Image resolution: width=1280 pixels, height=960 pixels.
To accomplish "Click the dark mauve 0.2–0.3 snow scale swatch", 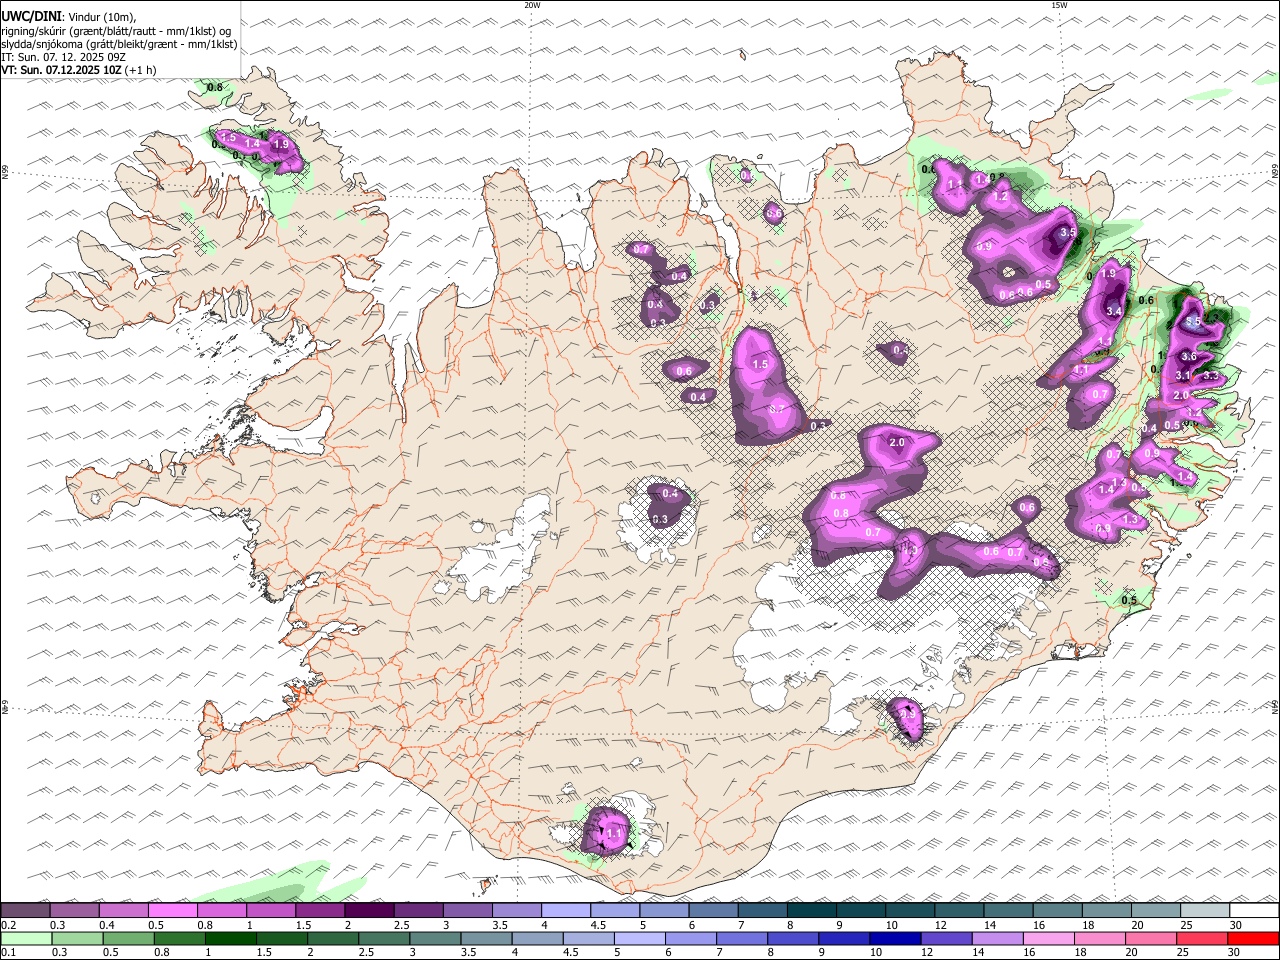I will click(25, 911).
